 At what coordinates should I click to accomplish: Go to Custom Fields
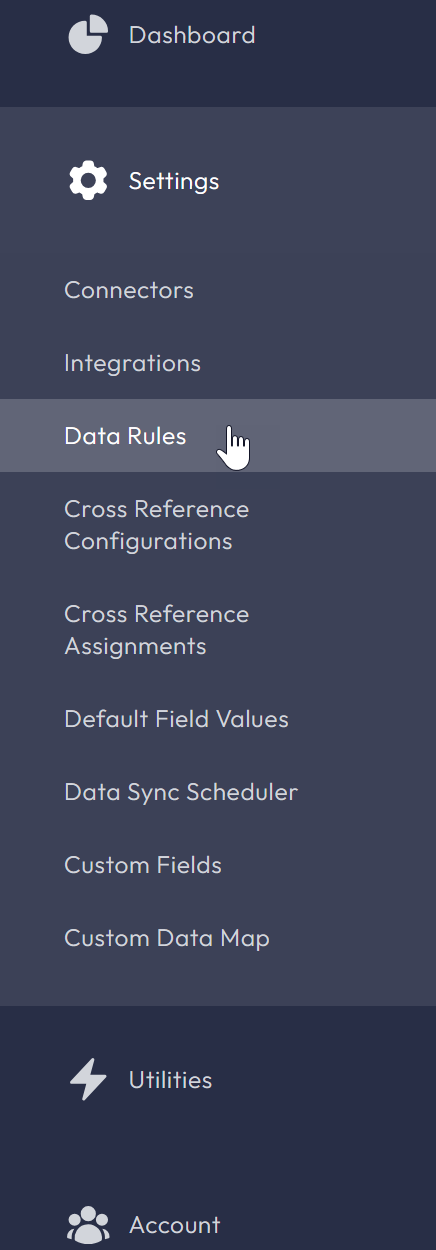143,865
